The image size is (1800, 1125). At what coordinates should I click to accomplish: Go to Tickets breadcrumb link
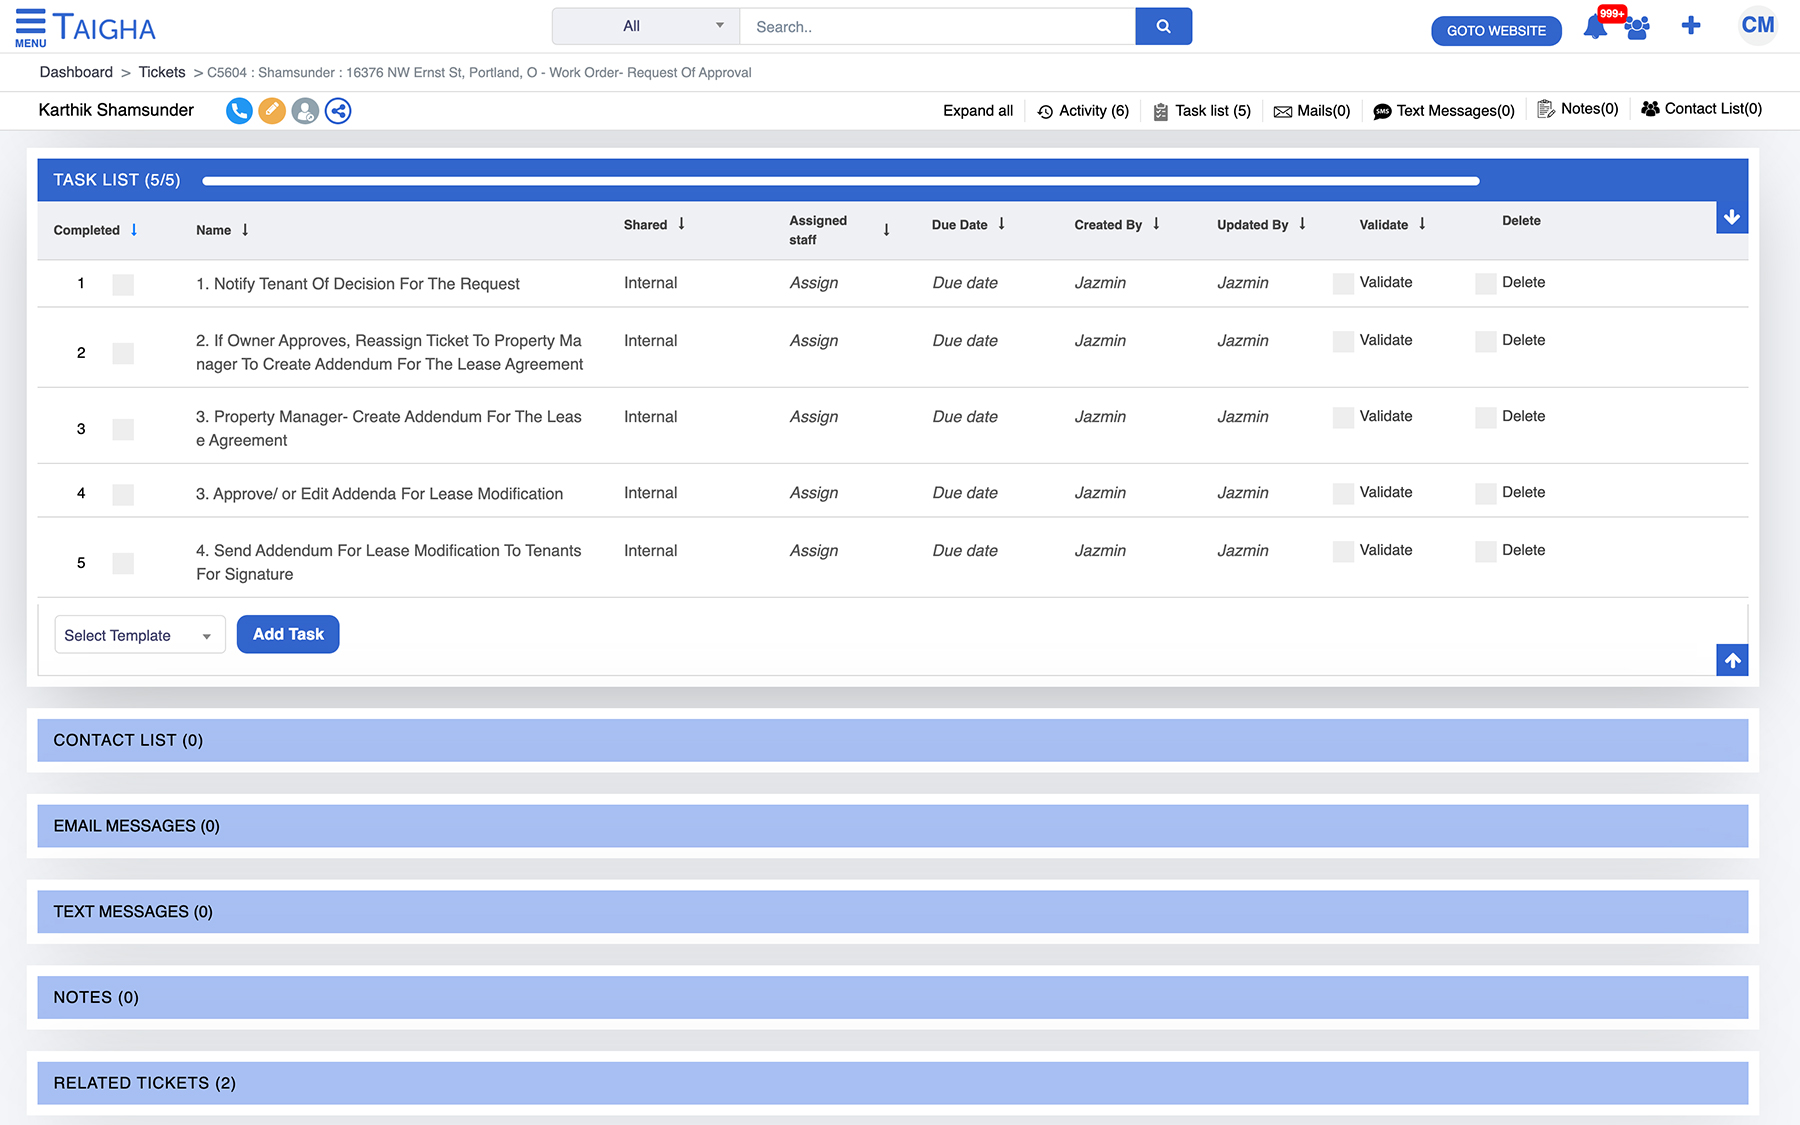coord(162,72)
